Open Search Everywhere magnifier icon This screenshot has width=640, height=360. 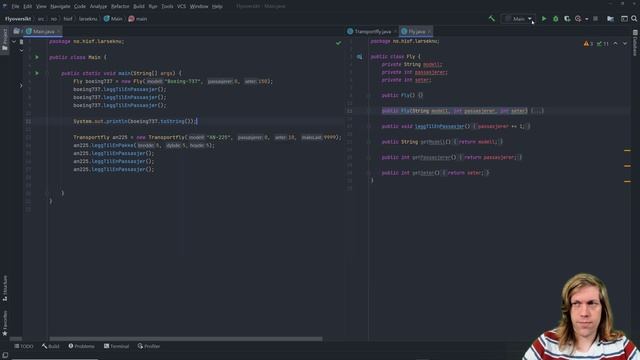[x=634, y=19]
